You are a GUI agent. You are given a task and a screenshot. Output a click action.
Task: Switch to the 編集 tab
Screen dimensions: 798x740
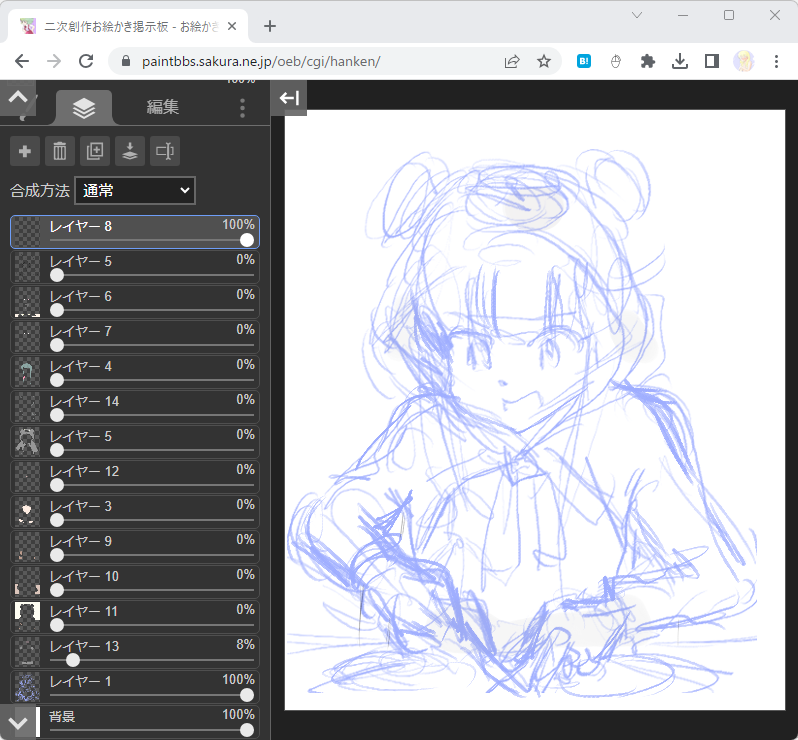click(163, 107)
